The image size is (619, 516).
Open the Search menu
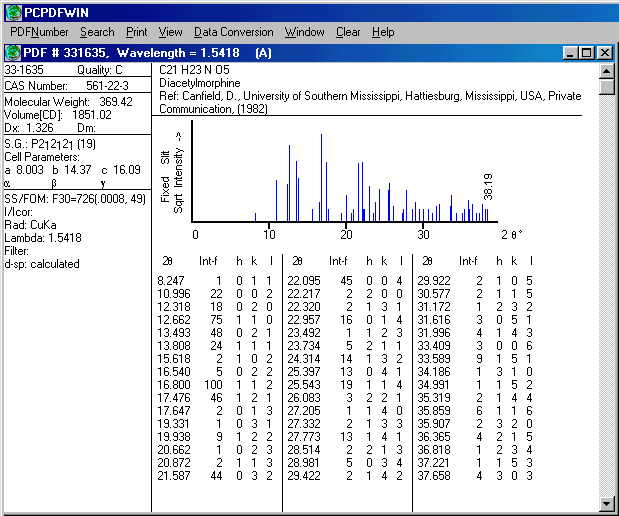coord(97,32)
